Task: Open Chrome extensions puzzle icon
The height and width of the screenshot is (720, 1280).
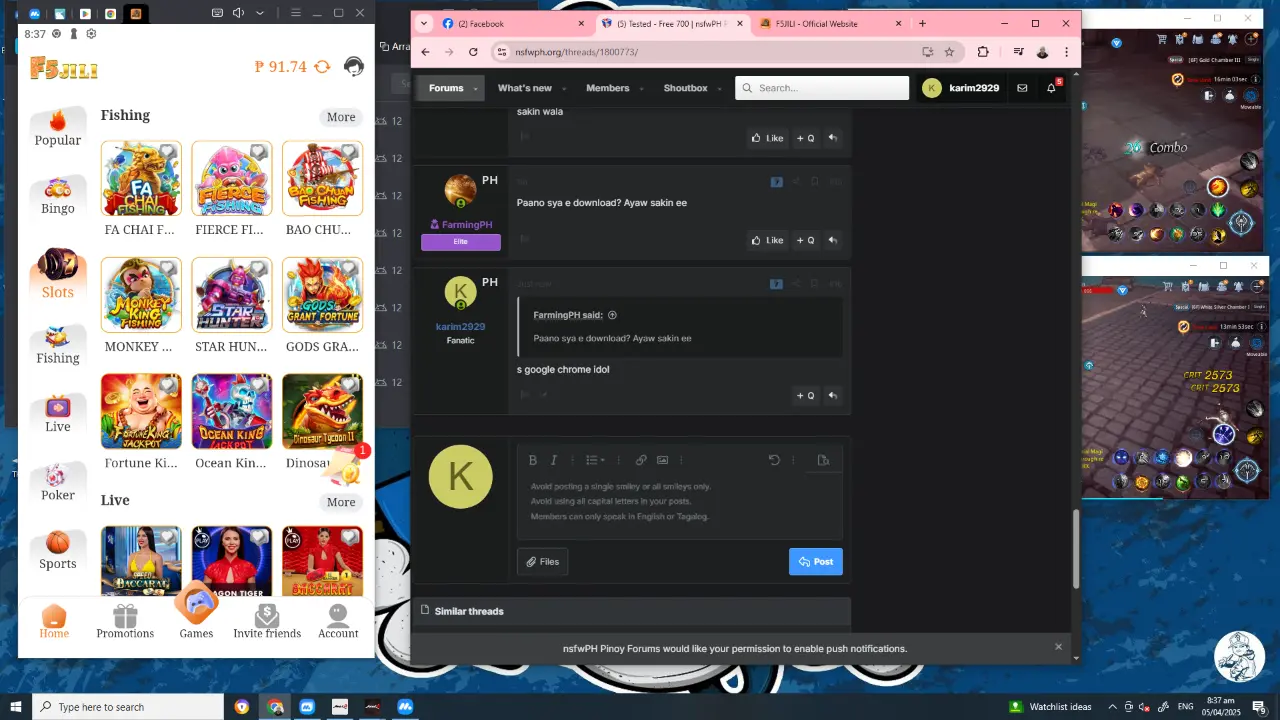Action: tap(983, 52)
